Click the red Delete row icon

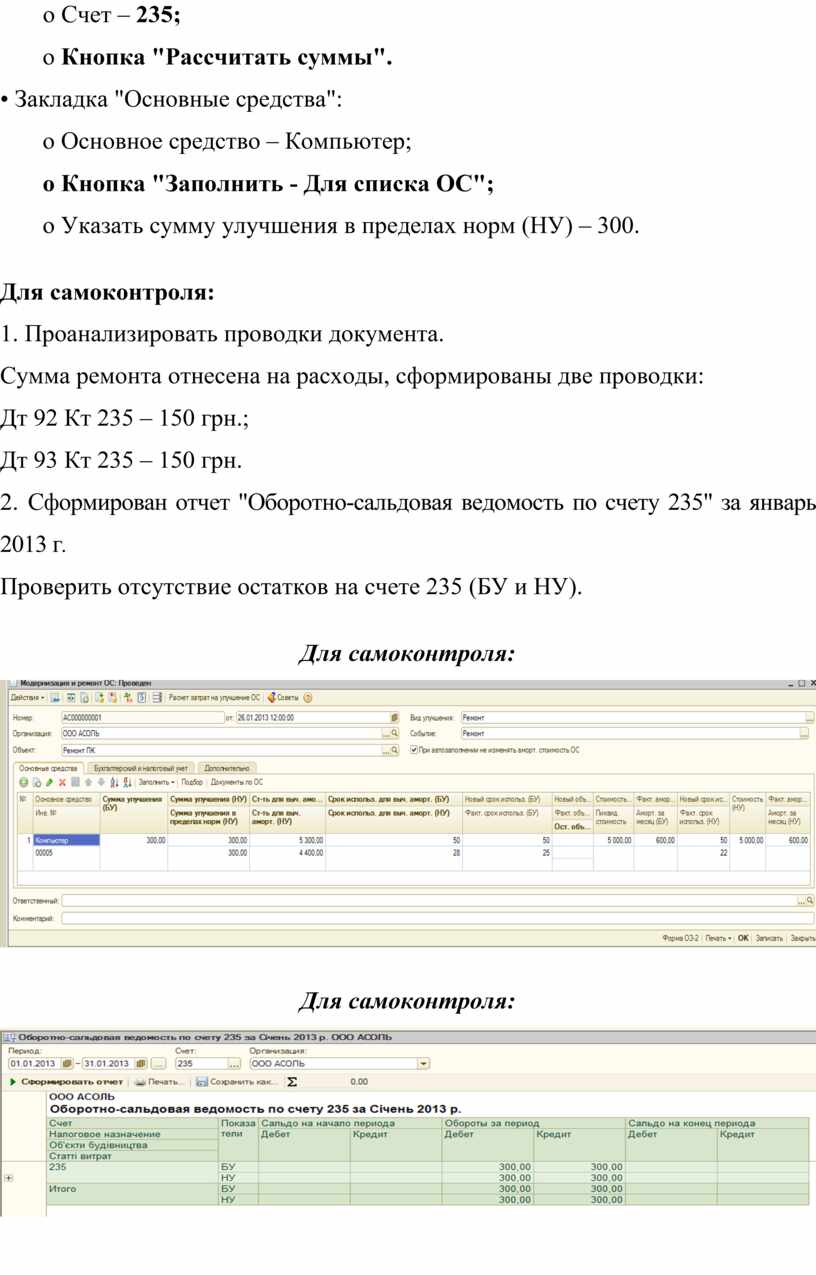tap(62, 782)
